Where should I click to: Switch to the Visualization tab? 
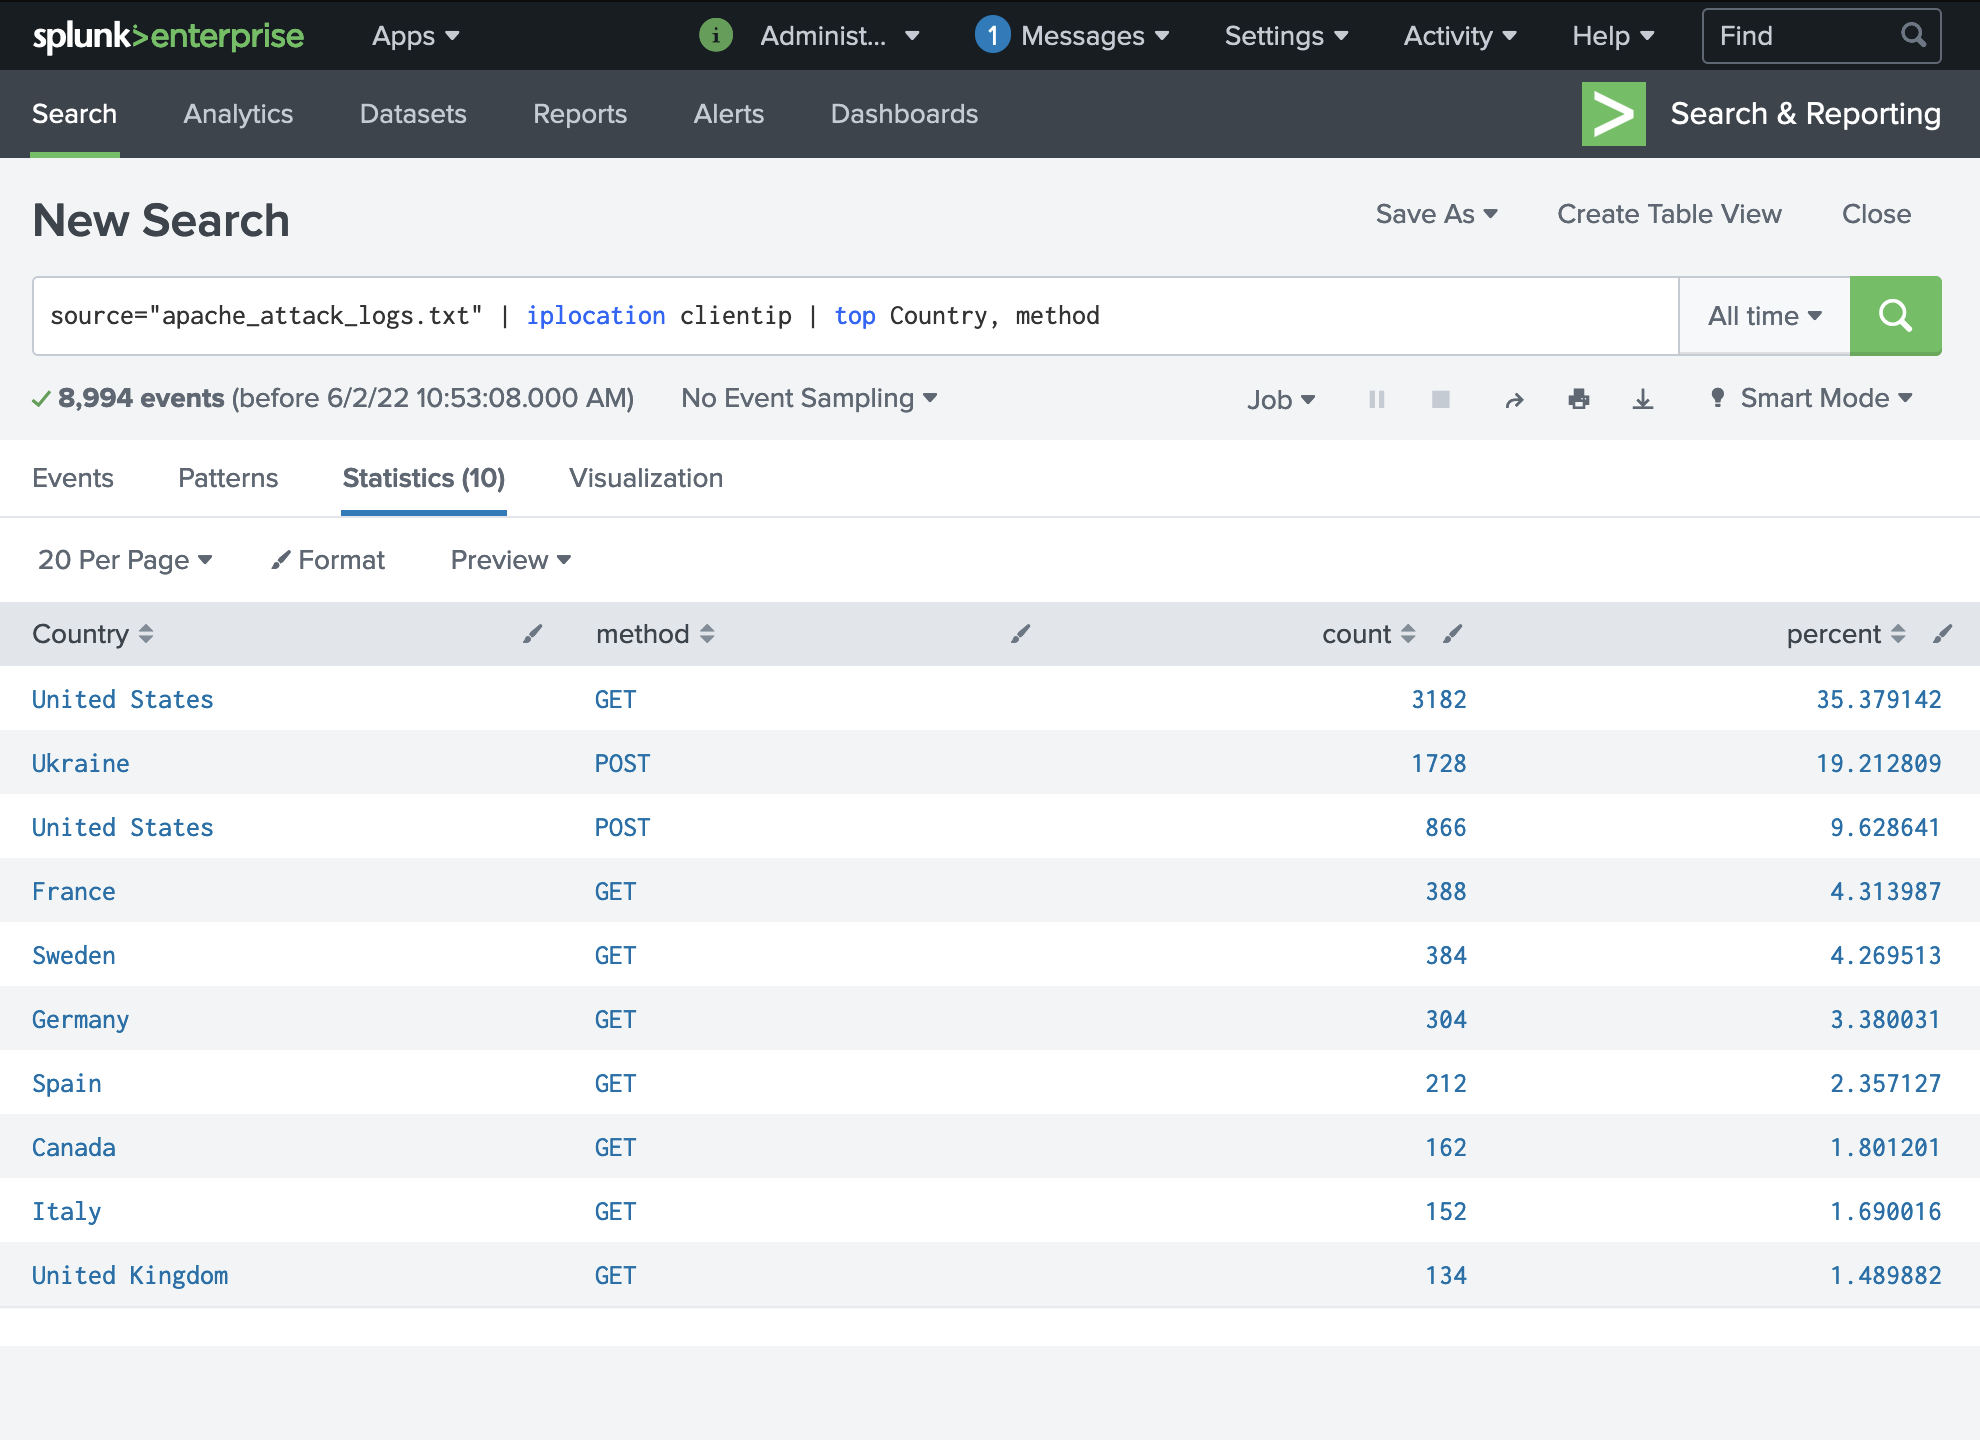coord(646,478)
